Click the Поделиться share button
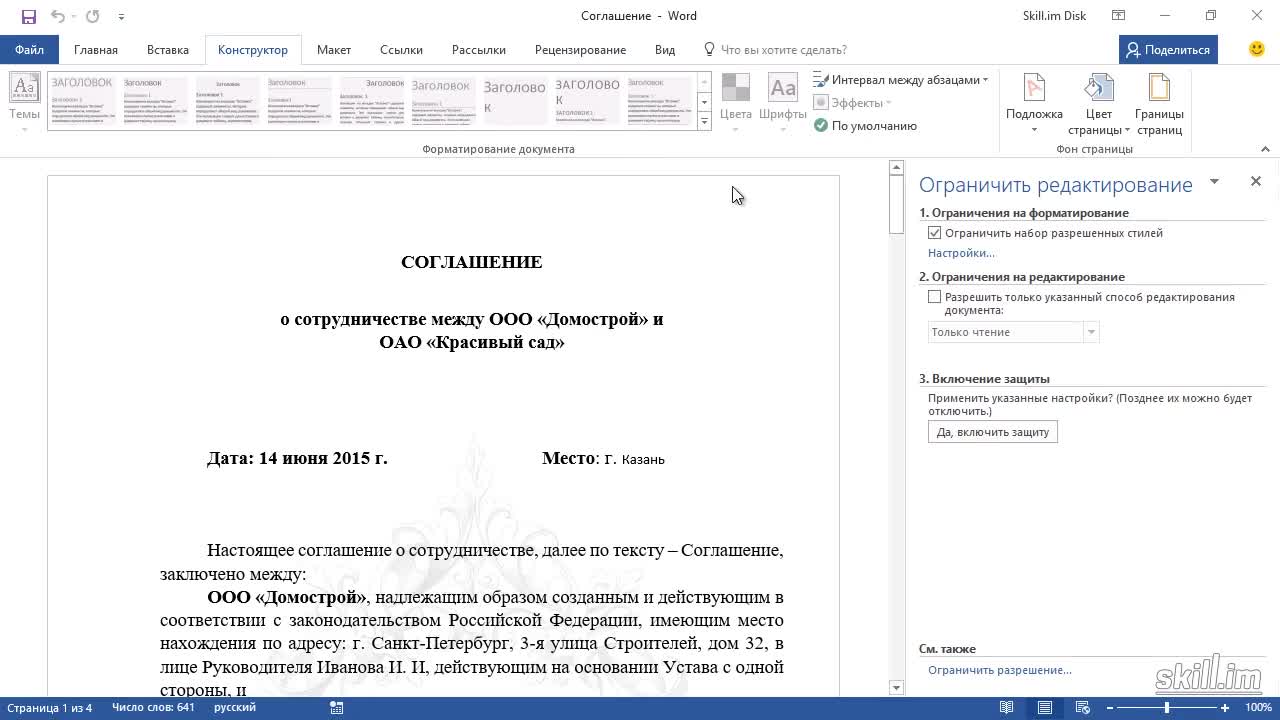The width and height of the screenshot is (1280, 720). pyautogui.click(x=1168, y=50)
